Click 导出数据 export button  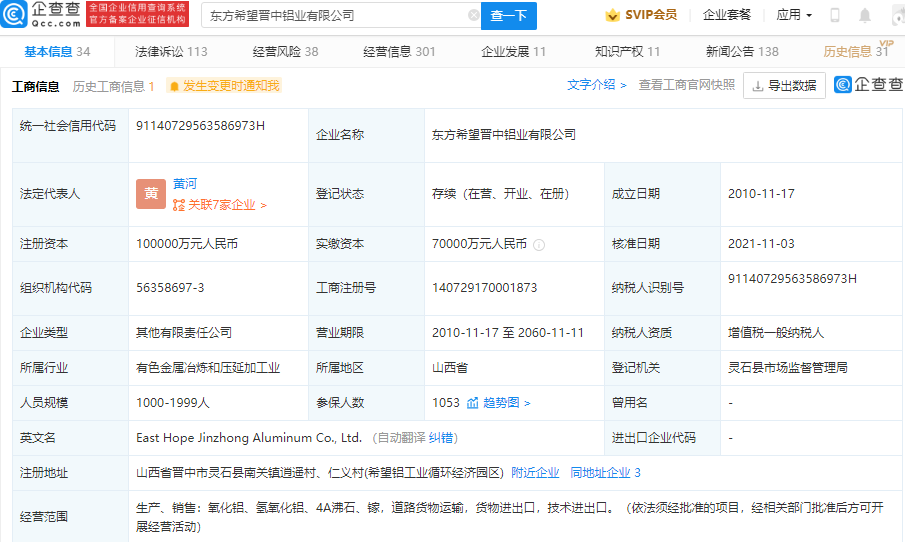point(784,85)
